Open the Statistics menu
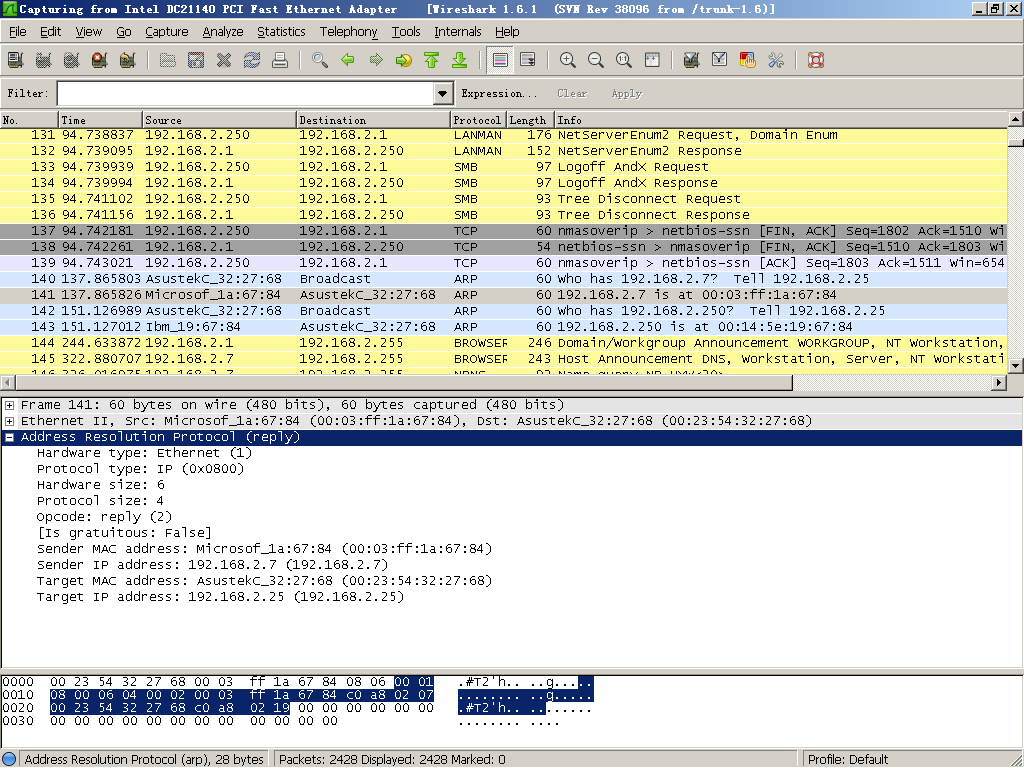 point(281,31)
